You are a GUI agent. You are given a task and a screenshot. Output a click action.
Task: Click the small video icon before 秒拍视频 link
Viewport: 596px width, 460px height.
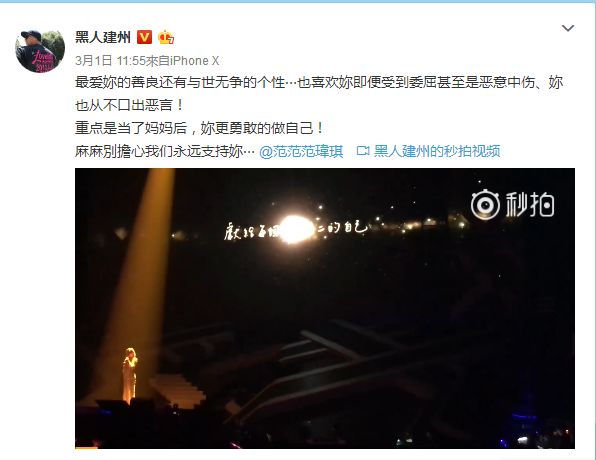(x=363, y=151)
